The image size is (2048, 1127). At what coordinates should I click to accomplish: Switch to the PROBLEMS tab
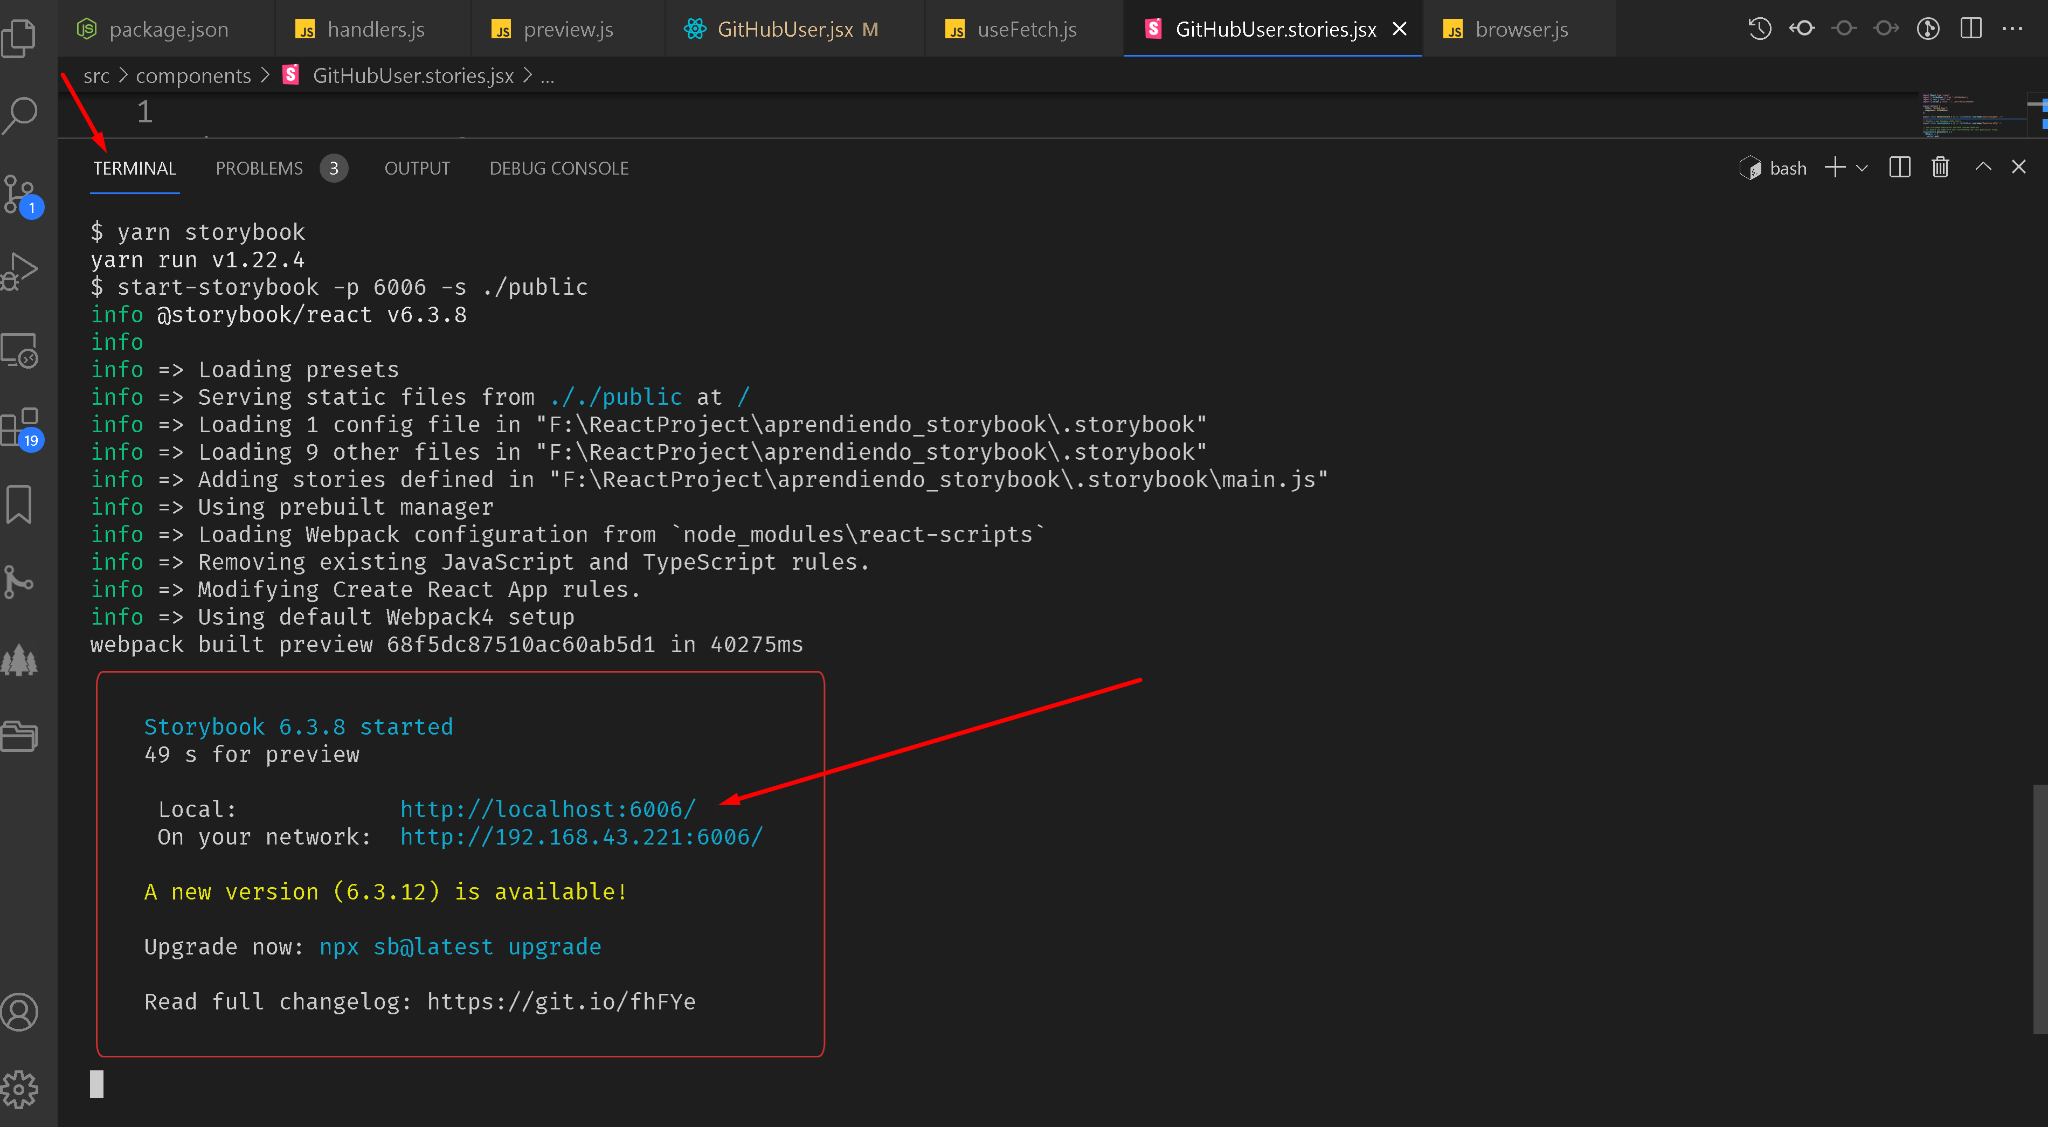click(259, 168)
